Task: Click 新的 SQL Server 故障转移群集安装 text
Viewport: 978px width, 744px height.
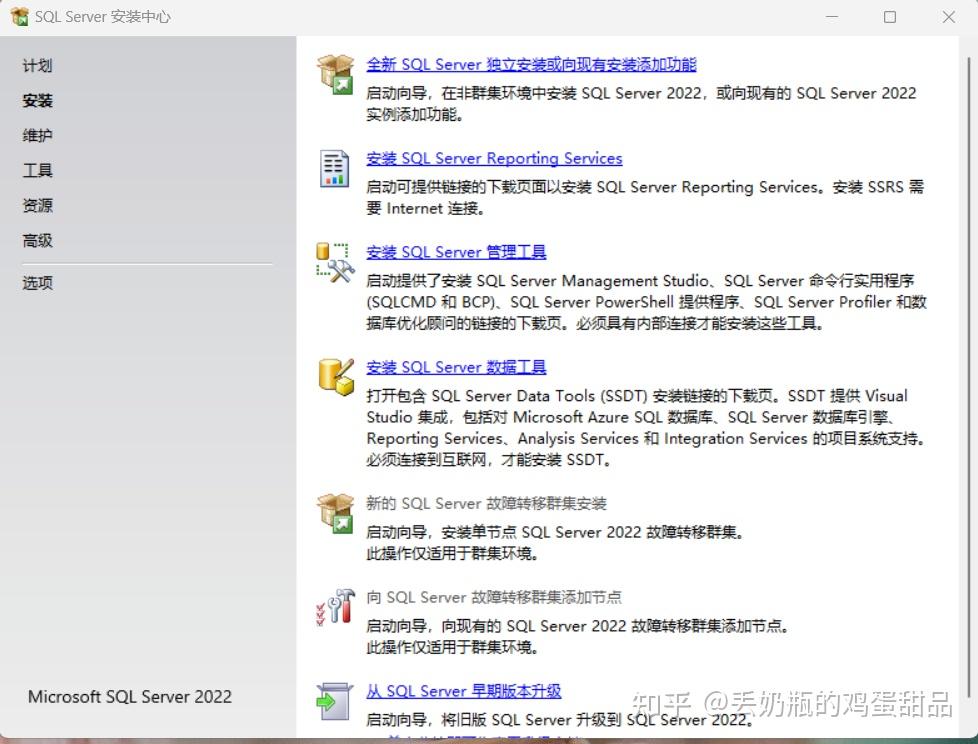Action: [487, 503]
